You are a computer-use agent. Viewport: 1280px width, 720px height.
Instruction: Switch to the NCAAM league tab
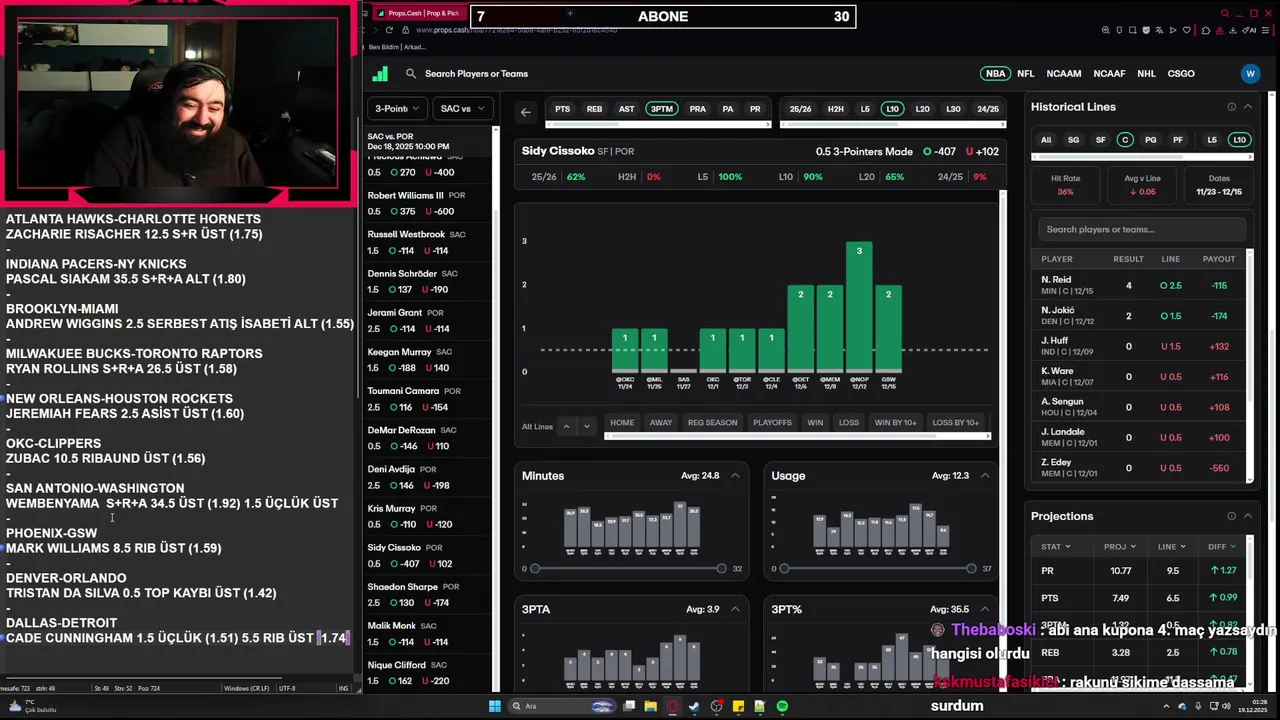click(1064, 73)
